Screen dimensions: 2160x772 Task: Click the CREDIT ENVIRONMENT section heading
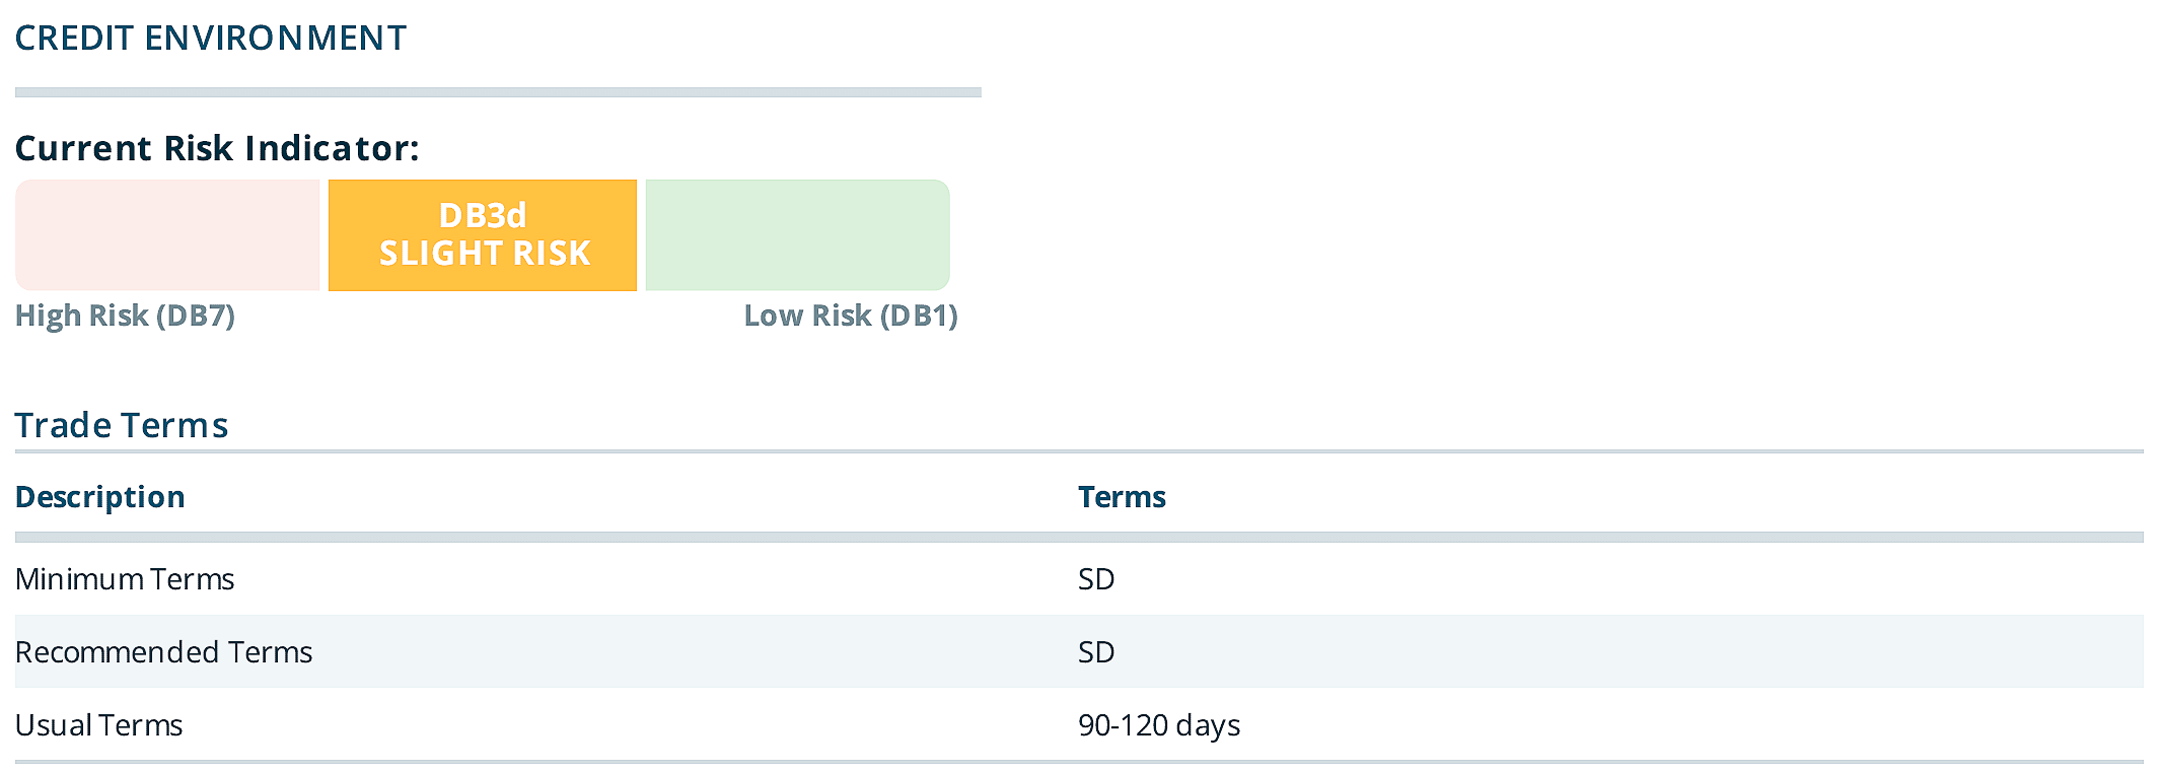[x=210, y=38]
